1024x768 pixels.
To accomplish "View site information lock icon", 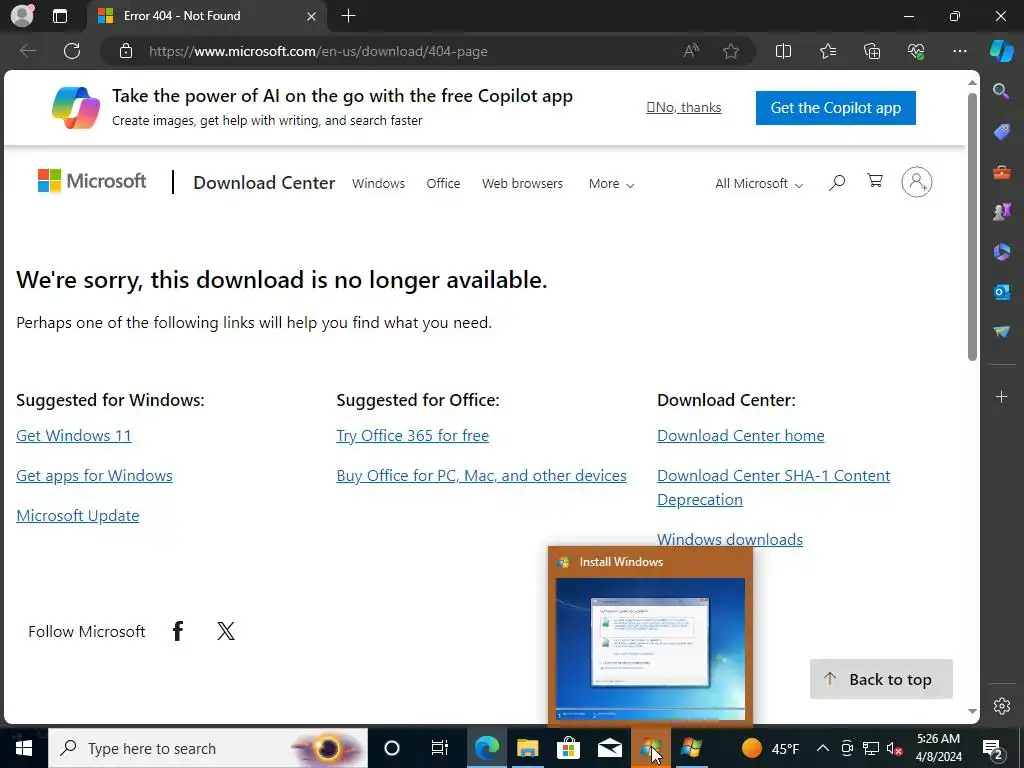I will [126, 51].
